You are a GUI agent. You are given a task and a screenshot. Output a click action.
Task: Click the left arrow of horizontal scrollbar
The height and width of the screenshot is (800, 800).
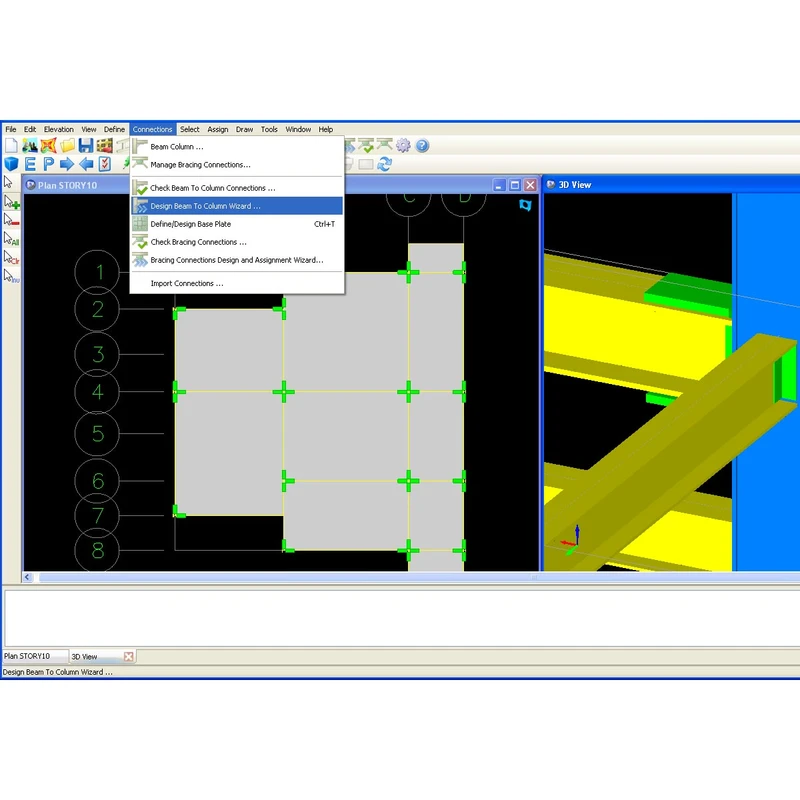pyautogui.click(x=28, y=577)
